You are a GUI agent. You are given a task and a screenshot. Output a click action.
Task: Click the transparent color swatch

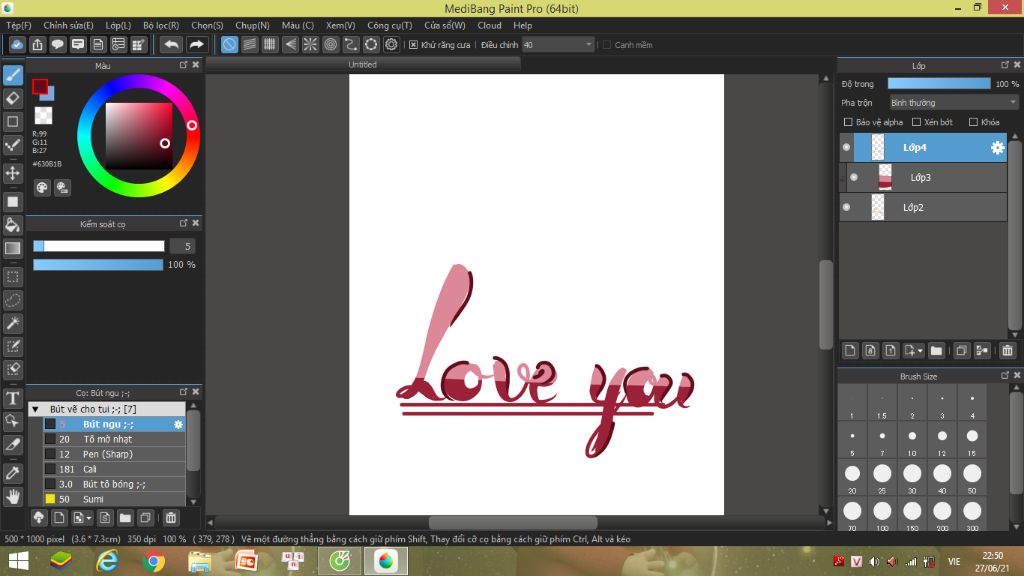point(43,116)
